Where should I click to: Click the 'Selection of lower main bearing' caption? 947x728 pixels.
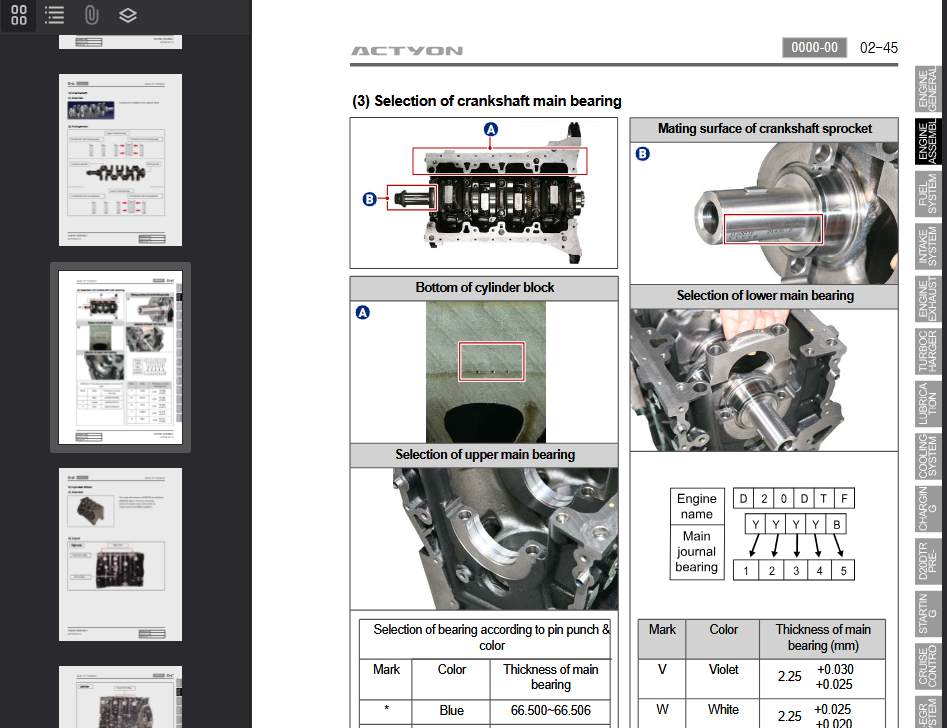pos(765,295)
